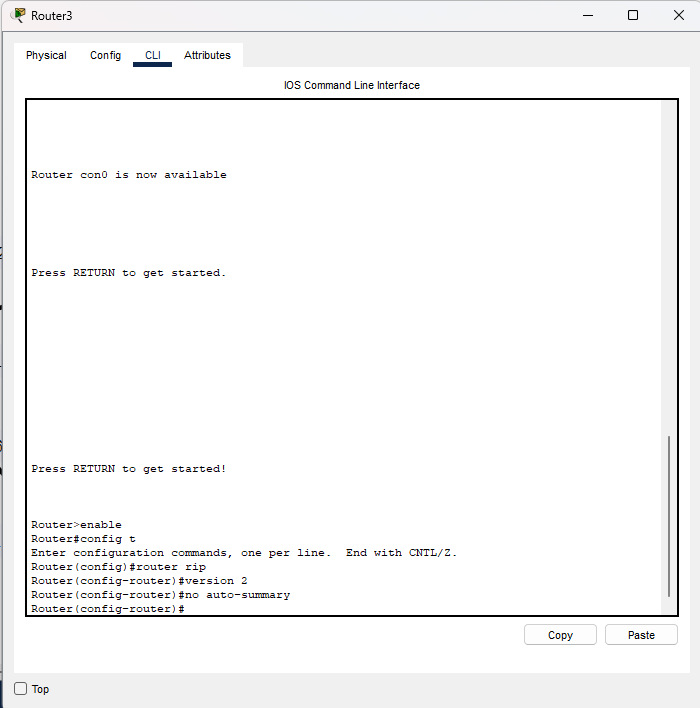Click the 'version 2' command line

point(139,581)
